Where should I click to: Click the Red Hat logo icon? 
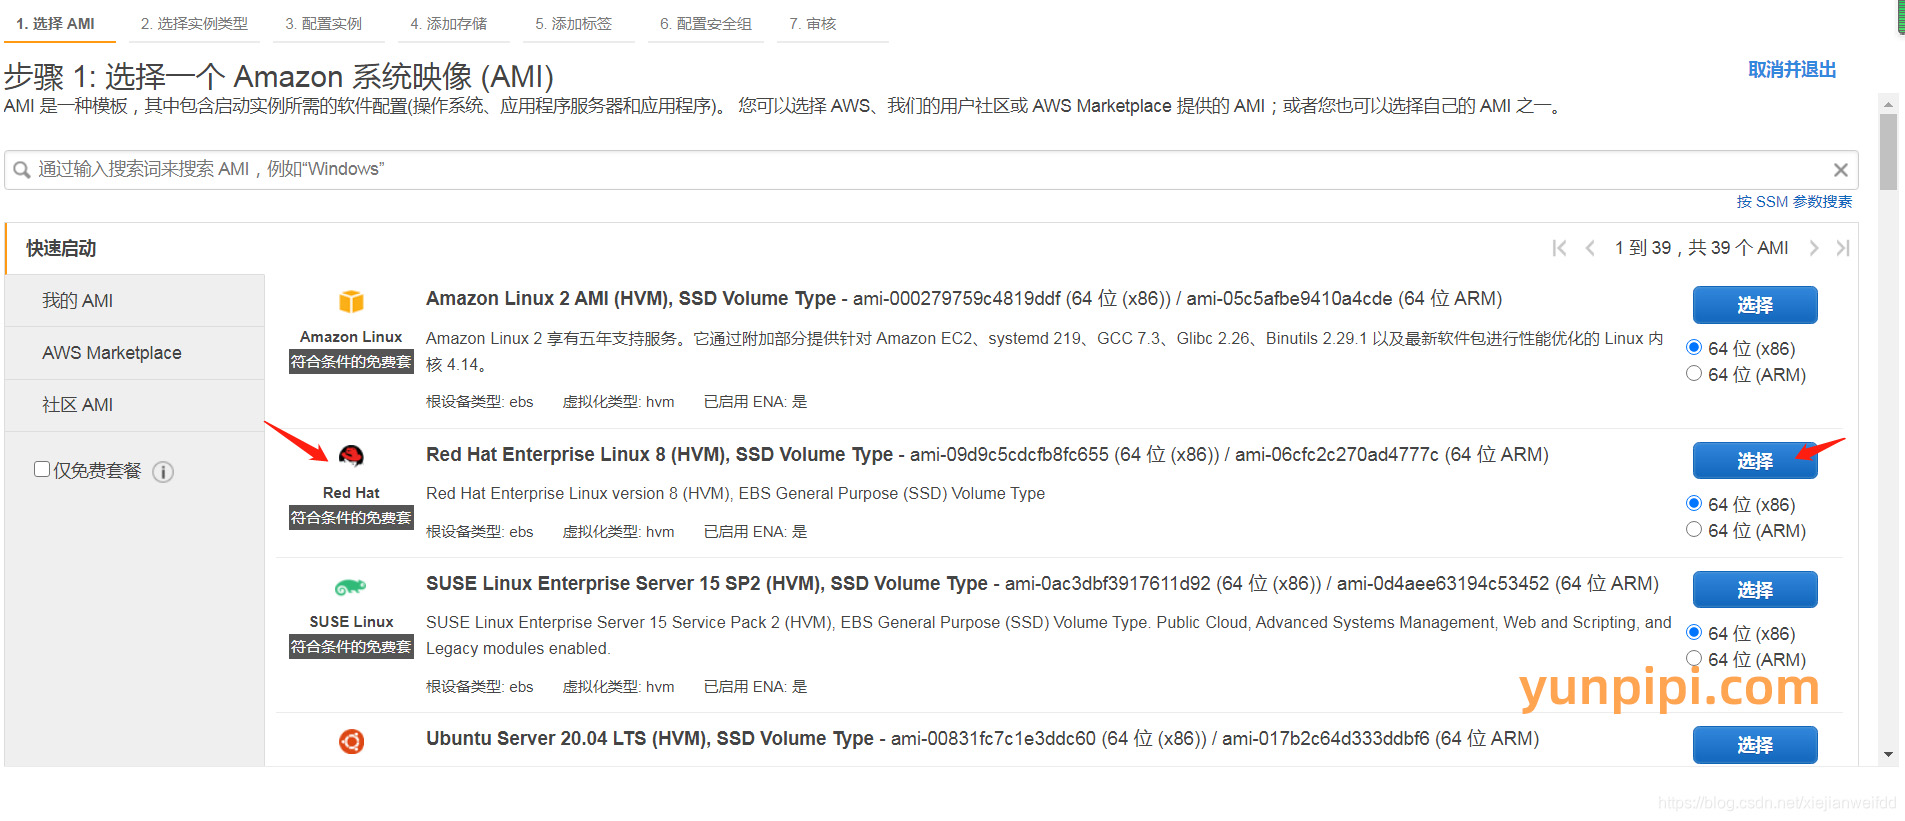coord(351,456)
